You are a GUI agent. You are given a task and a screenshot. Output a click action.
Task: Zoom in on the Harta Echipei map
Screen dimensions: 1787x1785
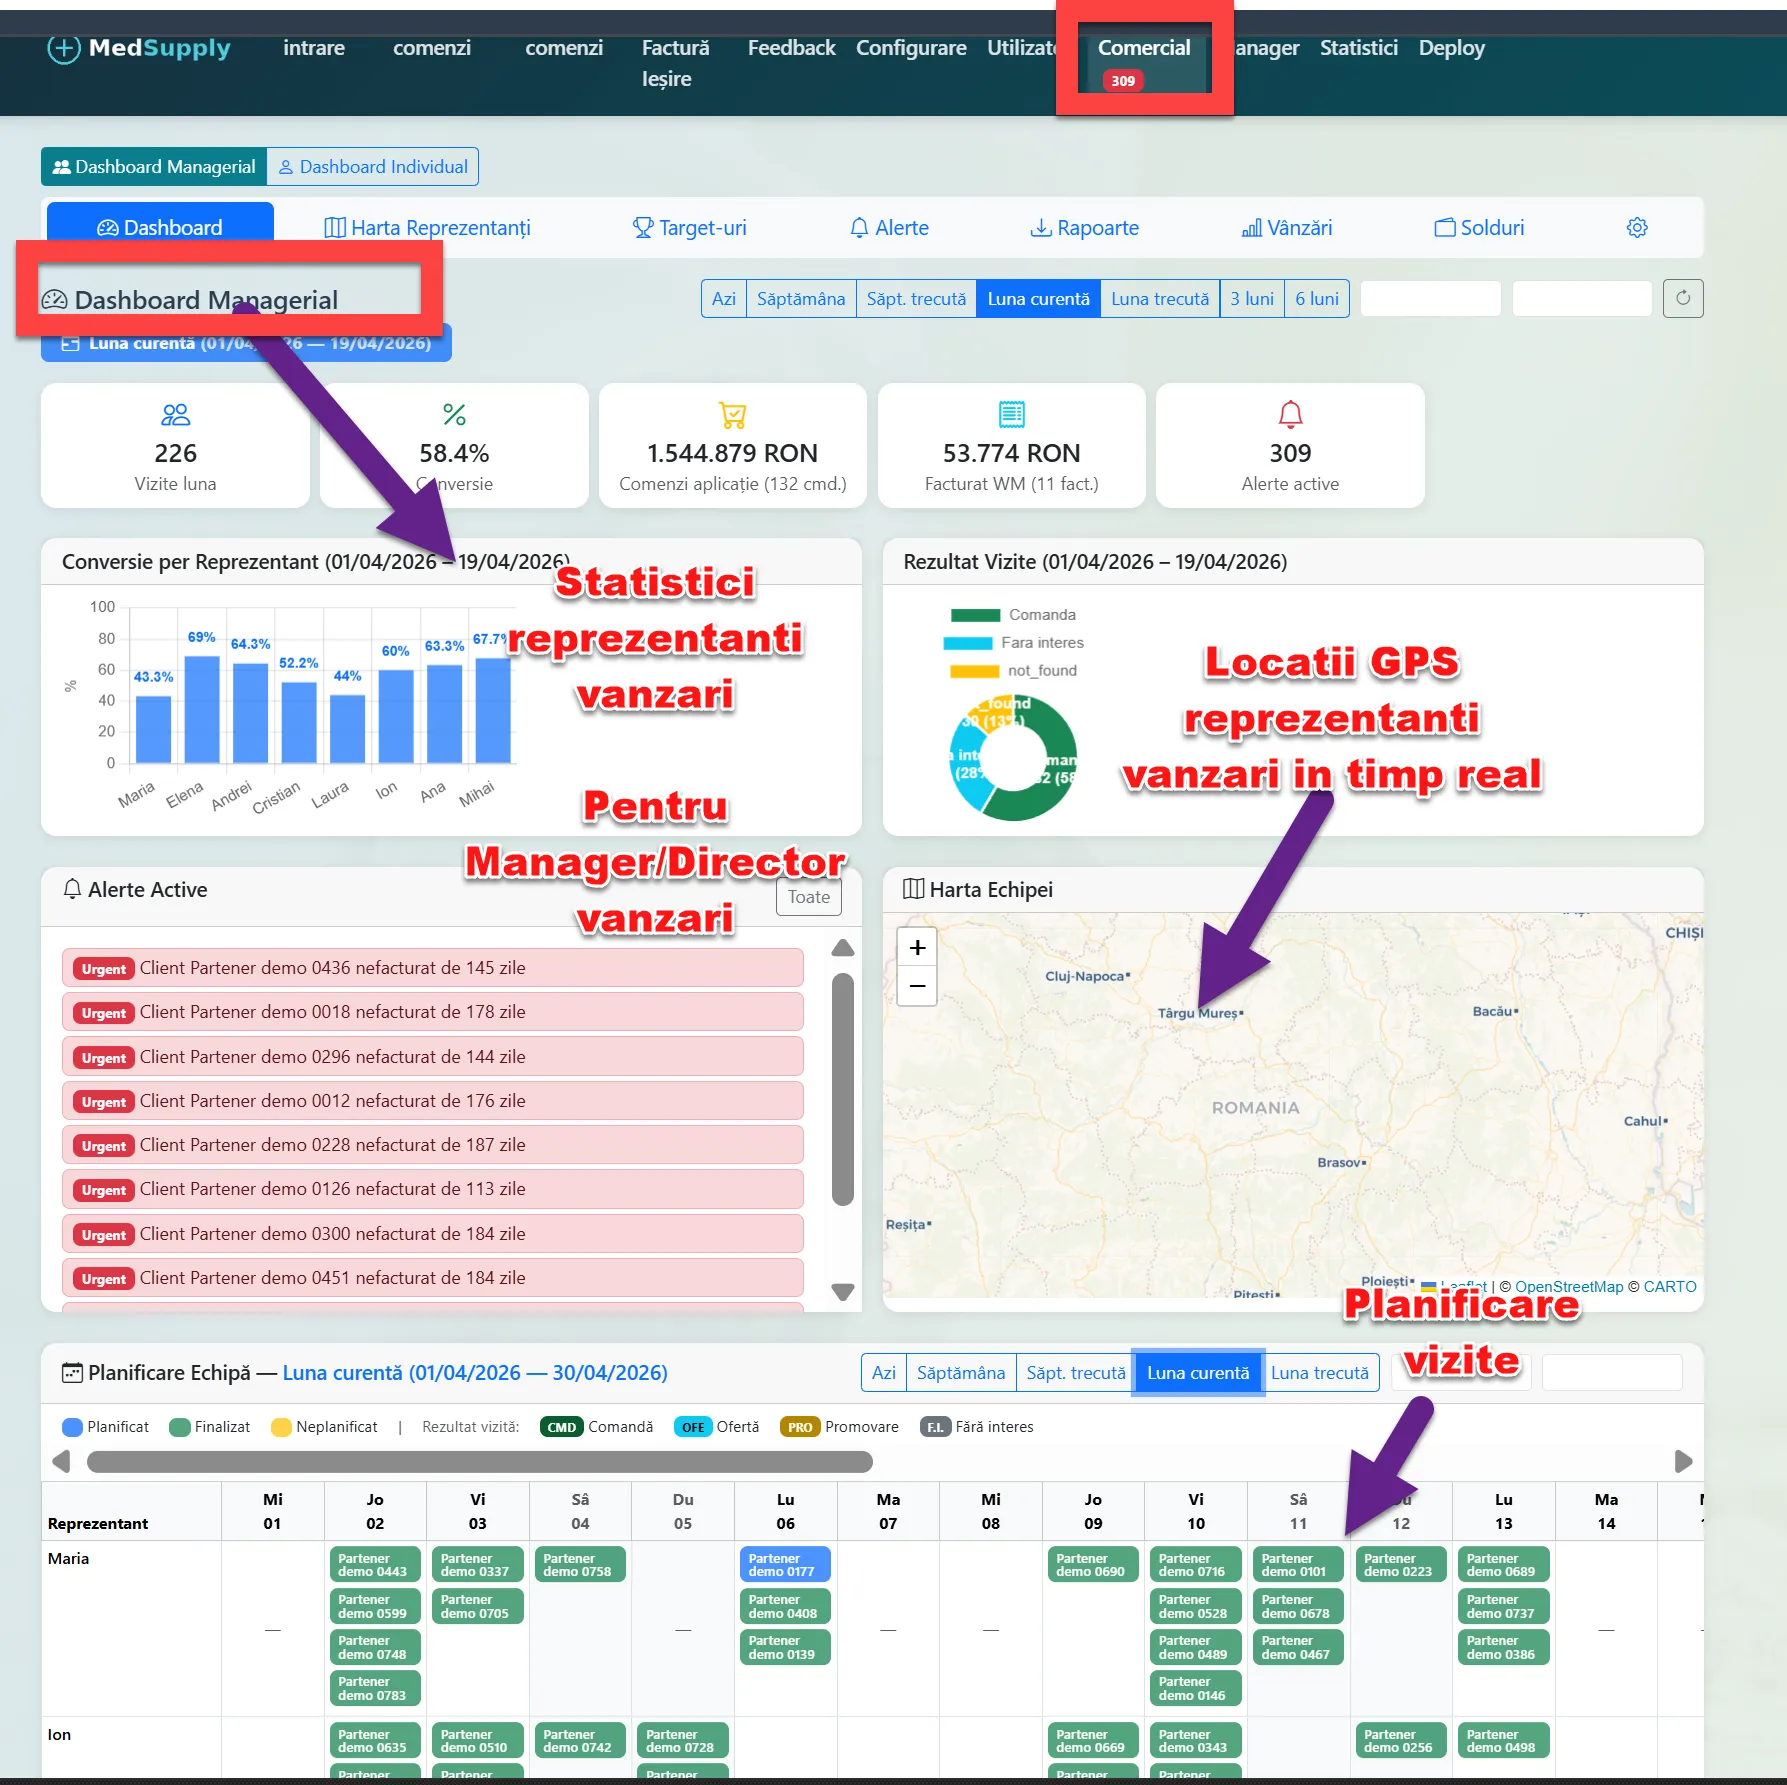click(917, 947)
